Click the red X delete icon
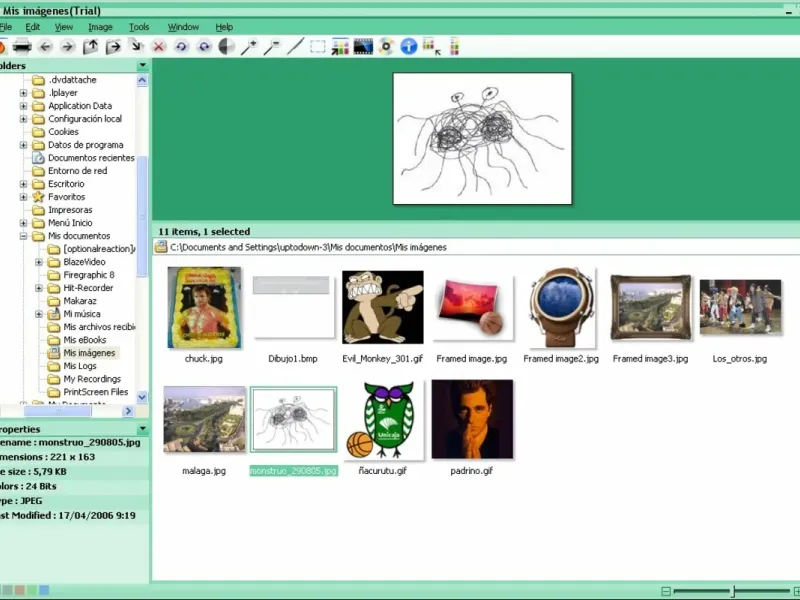800x600 pixels. pos(159,47)
